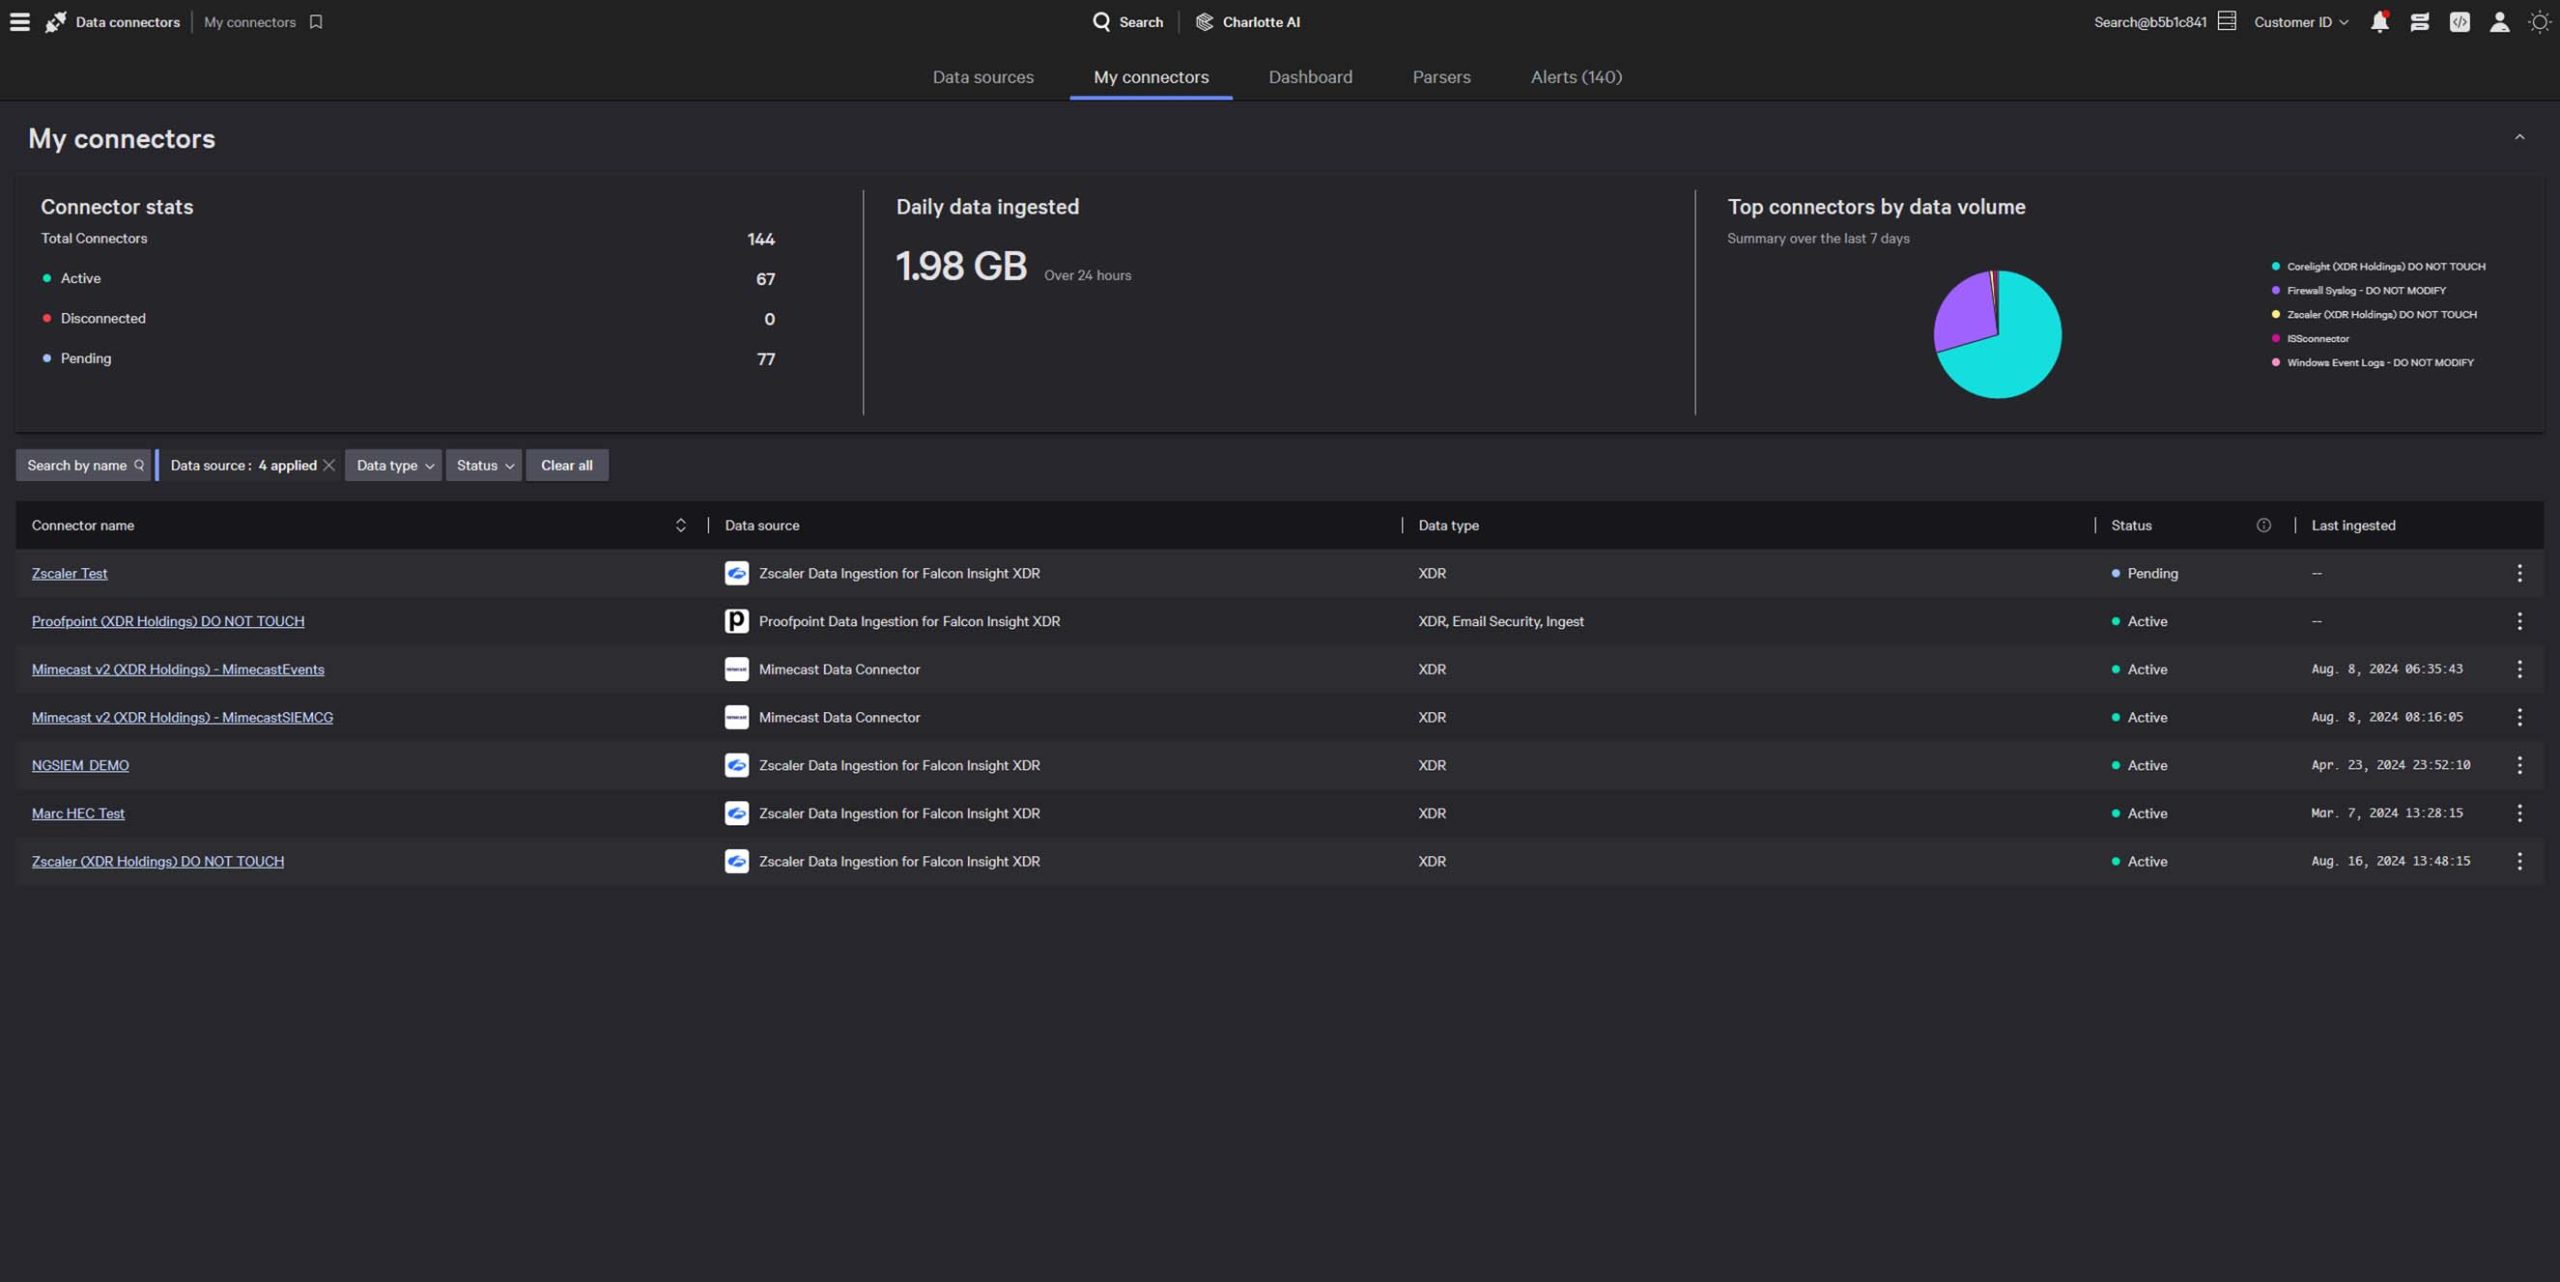
Task: Click the Status column header
Action: [x=2131, y=525]
